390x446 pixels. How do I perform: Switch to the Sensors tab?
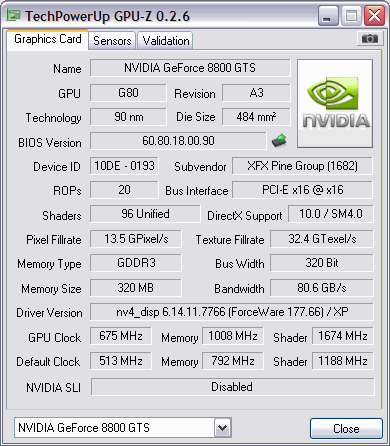112,41
